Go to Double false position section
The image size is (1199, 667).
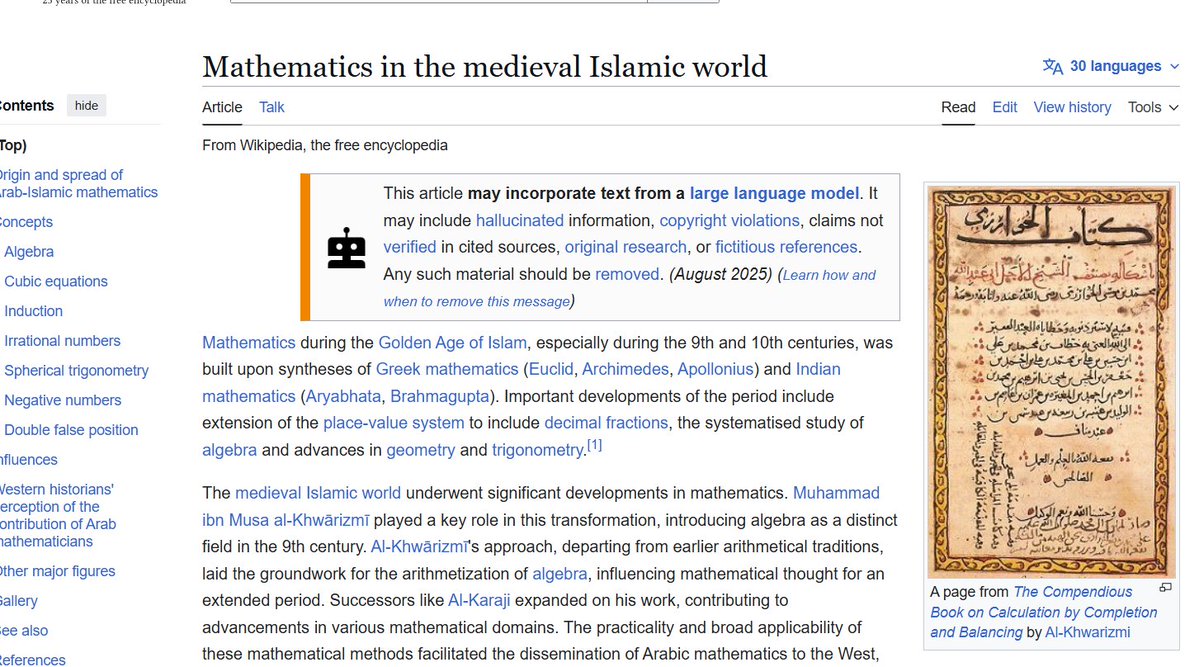click(71, 431)
